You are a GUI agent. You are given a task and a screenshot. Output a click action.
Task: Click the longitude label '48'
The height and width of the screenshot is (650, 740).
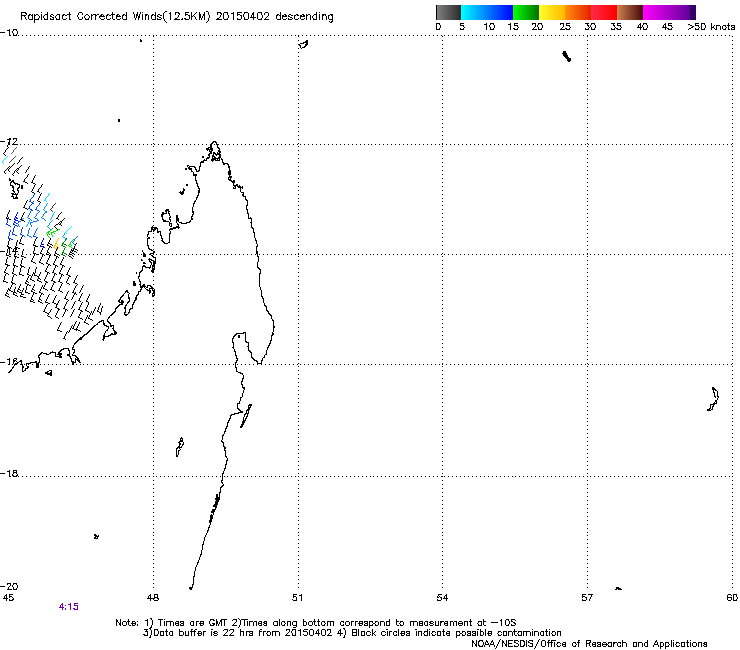(x=152, y=598)
